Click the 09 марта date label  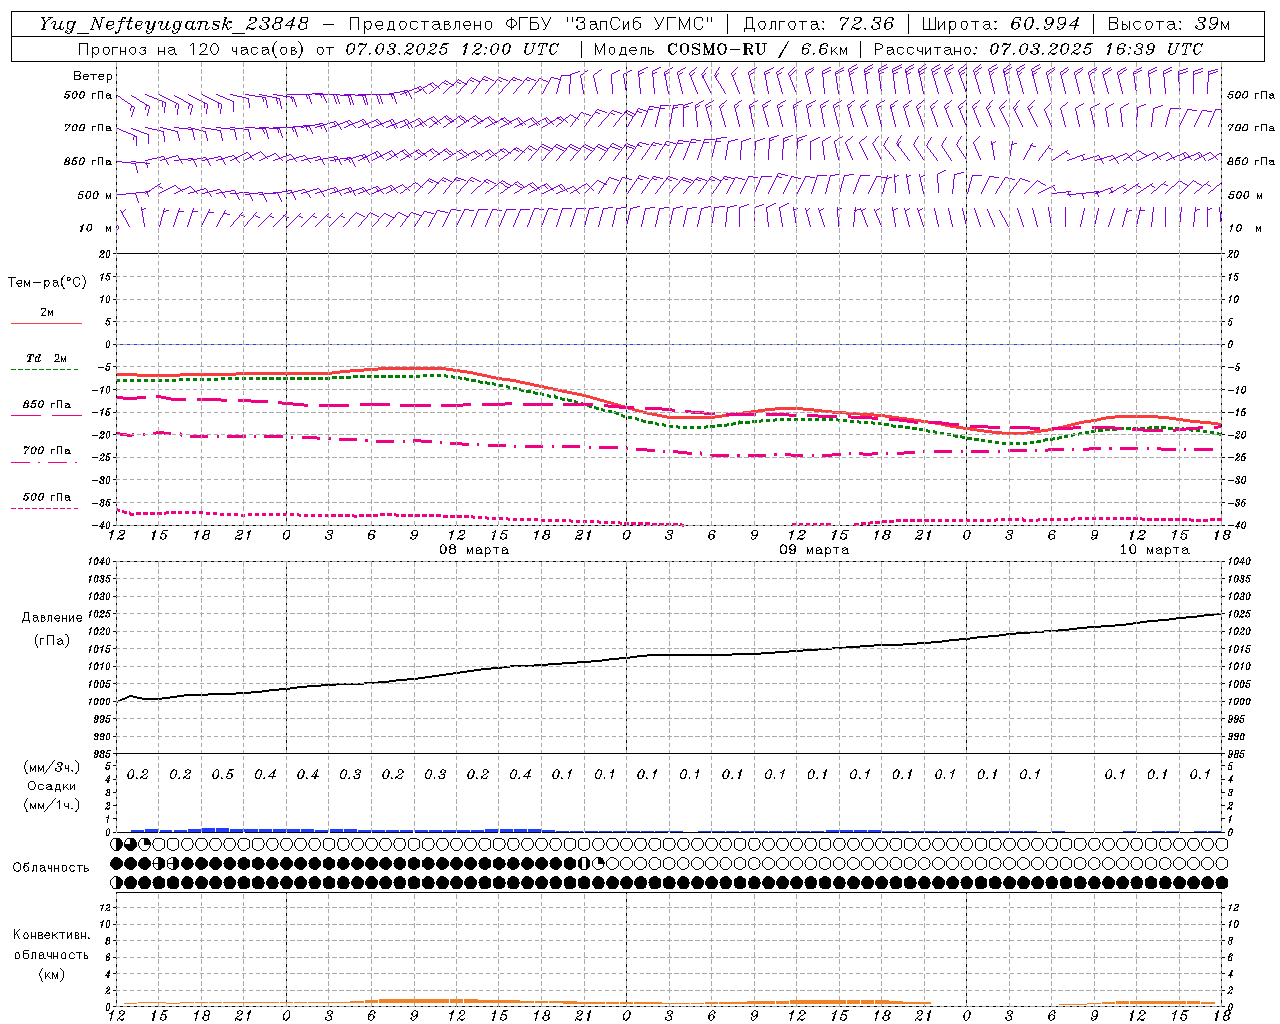814,550
